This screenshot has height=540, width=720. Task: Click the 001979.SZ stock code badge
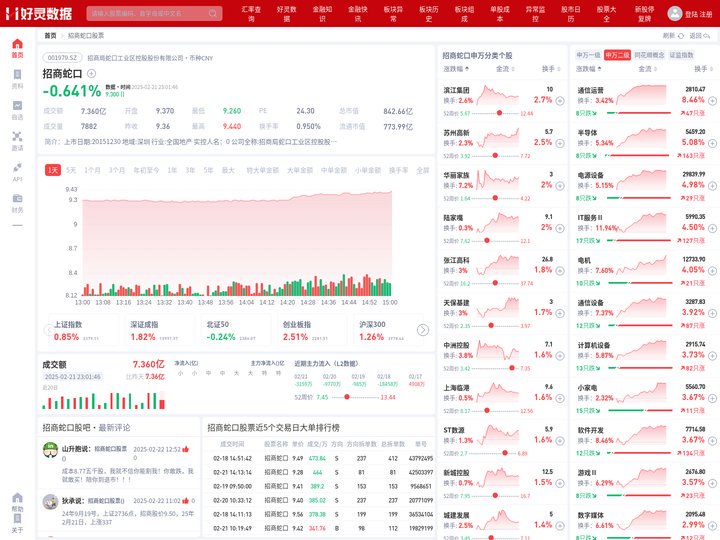tap(62, 58)
